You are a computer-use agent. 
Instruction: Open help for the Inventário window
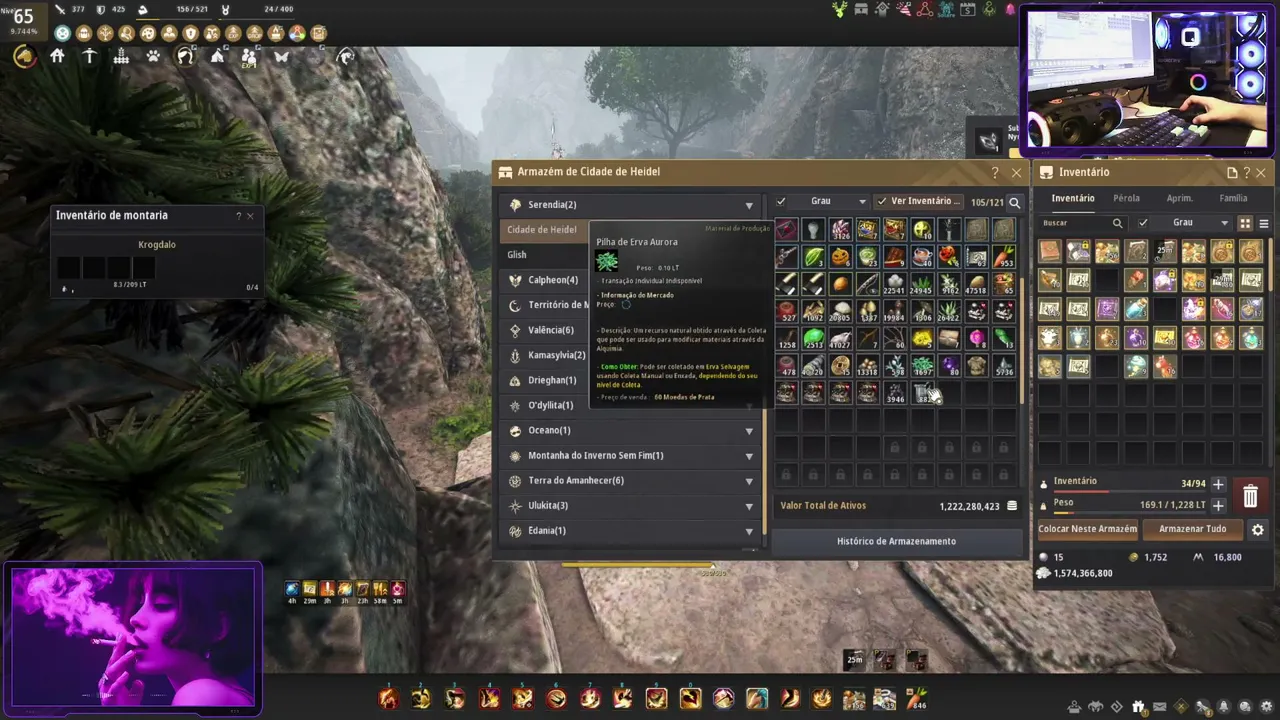click(x=1246, y=172)
